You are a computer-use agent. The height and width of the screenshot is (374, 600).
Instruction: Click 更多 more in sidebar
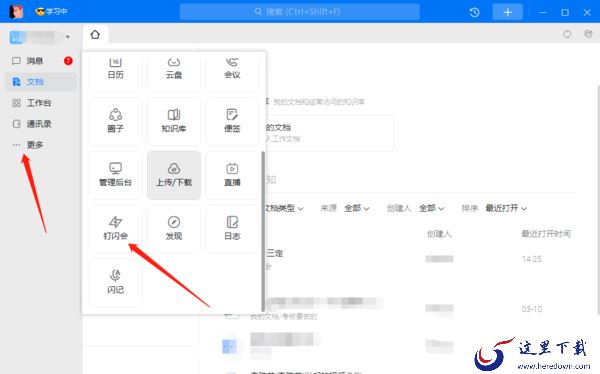pyautogui.click(x=41, y=145)
